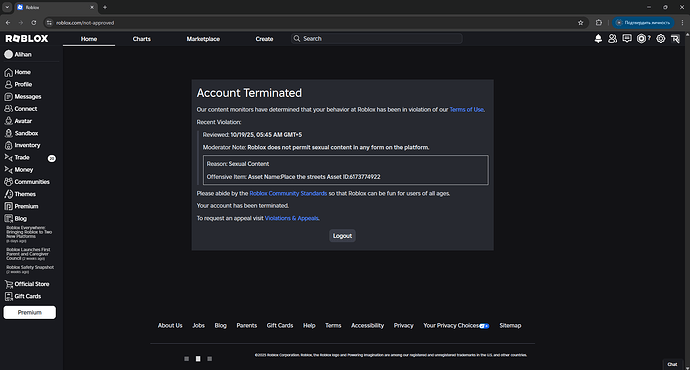Click the search magnifier icon
The width and height of the screenshot is (690, 370).
tap(297, 39)
